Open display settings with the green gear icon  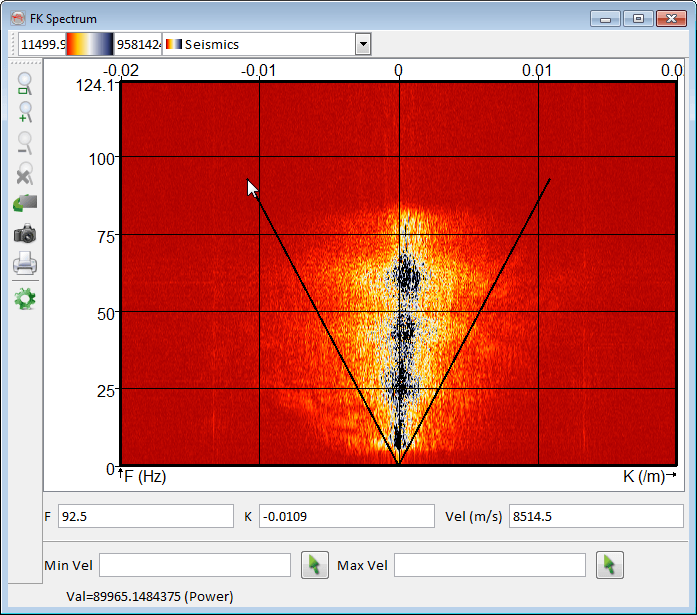(x=25, y=298)
